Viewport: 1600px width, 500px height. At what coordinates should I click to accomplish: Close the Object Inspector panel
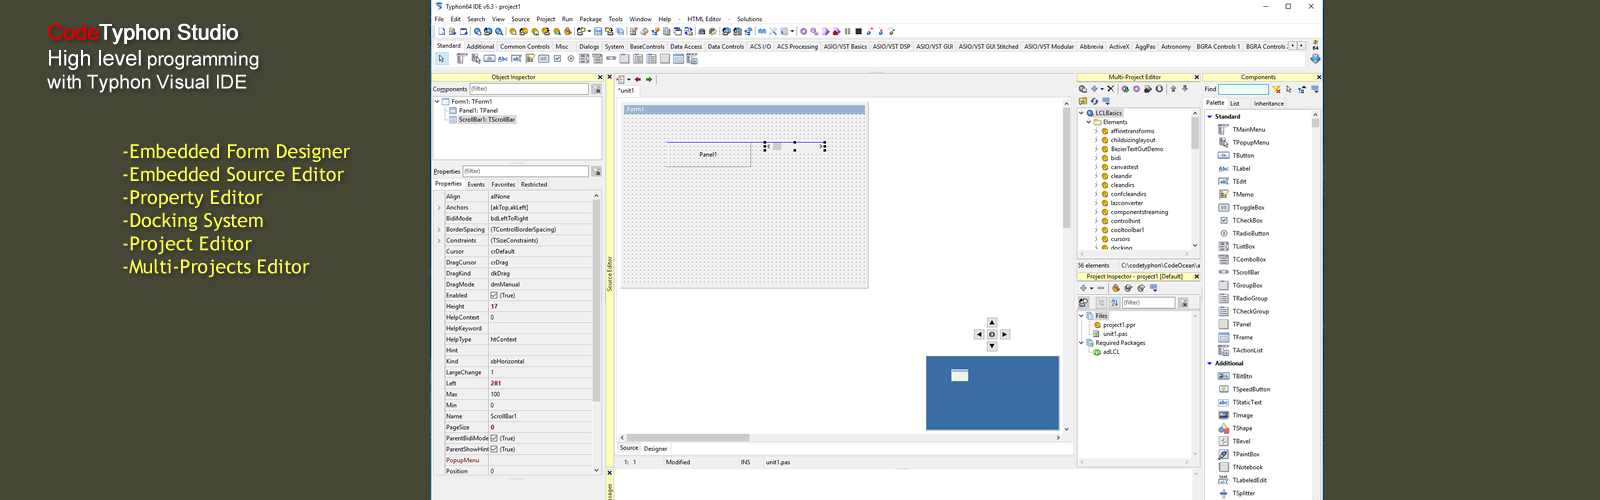(600, 77)
